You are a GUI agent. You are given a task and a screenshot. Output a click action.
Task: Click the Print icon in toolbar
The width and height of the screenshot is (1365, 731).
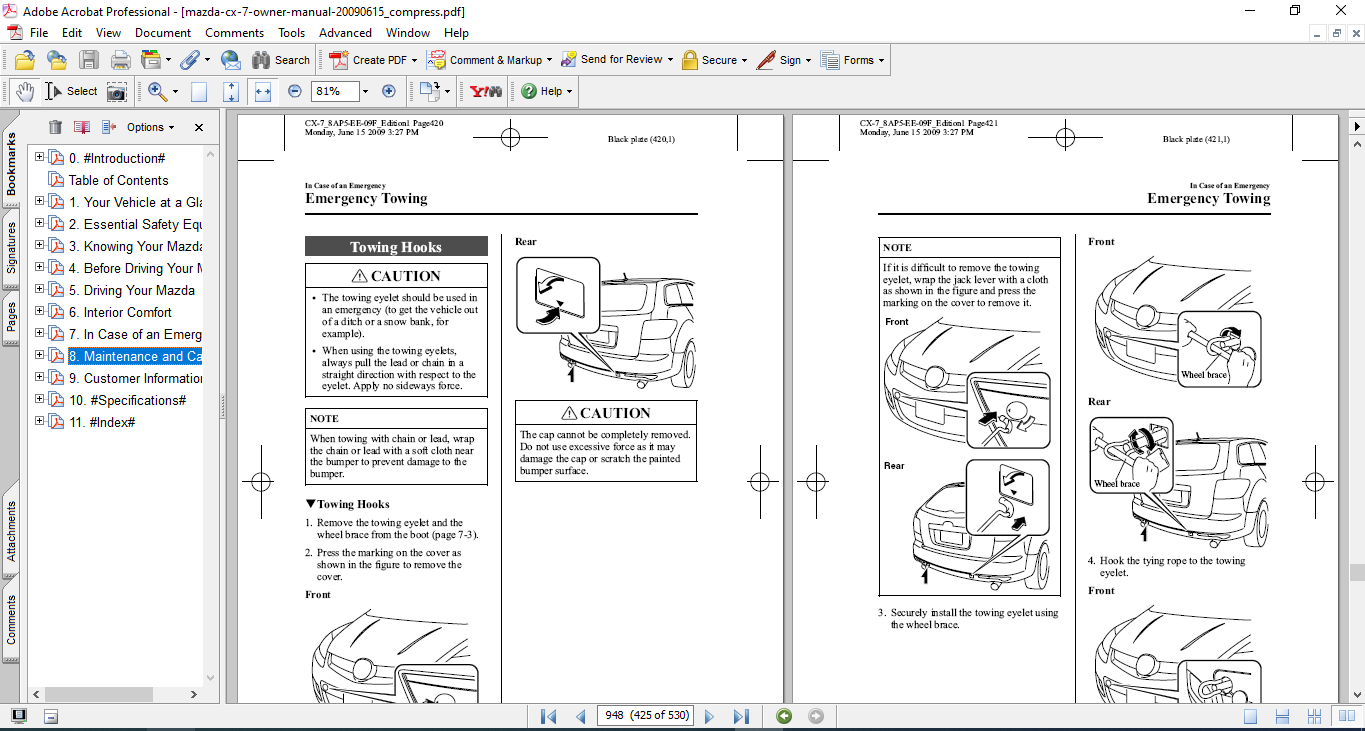[120, 60]
